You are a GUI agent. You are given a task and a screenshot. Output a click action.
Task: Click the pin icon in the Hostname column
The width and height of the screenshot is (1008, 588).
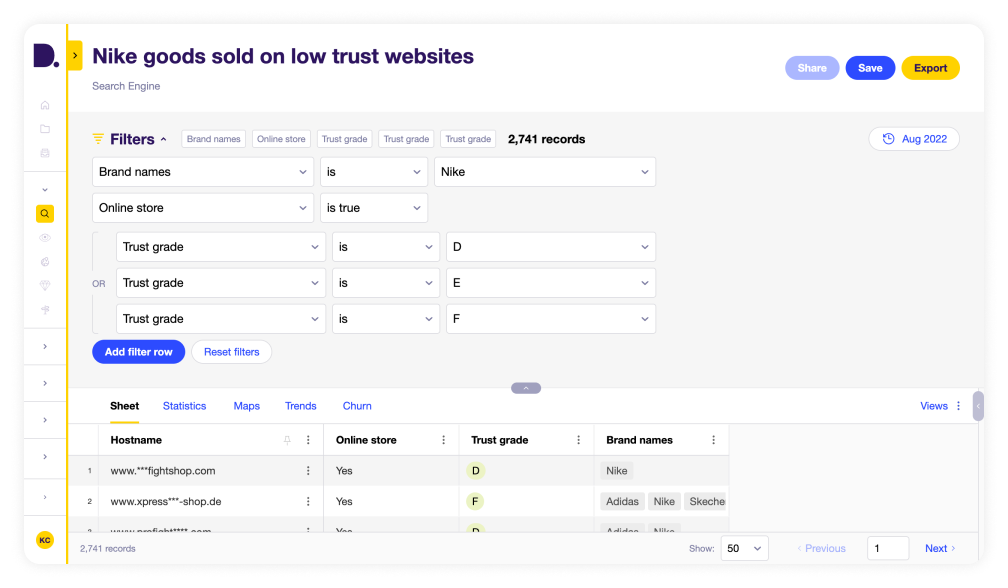click(x=287, y=440)
